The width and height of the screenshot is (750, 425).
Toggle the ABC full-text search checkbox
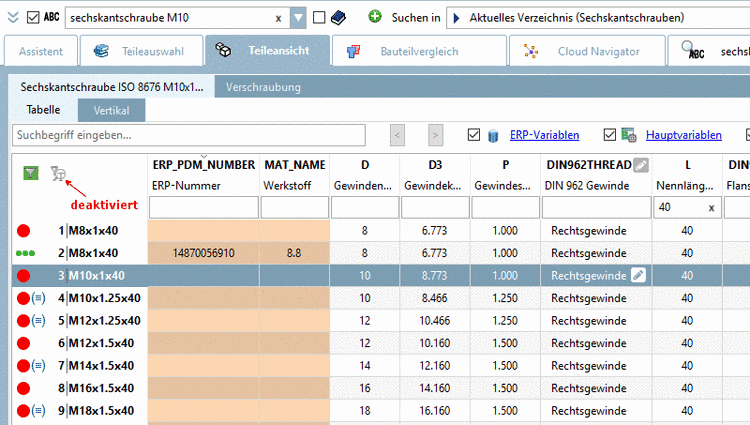click(33, 18)
